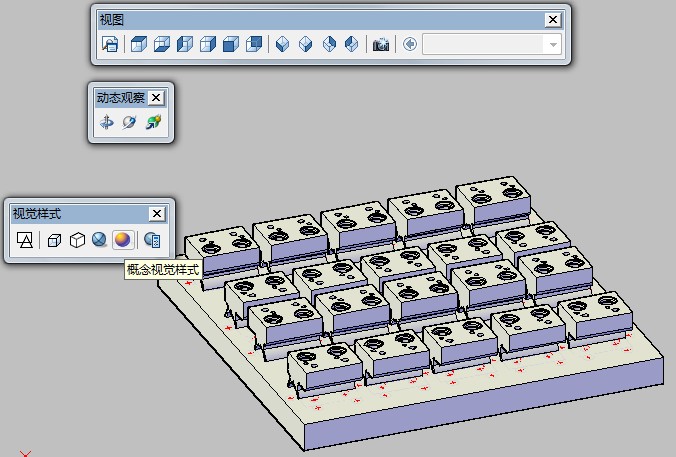Activate Constrained Orbit tool
The width and height of the screenshot is (676, 457).
click(x=106, y=122)
